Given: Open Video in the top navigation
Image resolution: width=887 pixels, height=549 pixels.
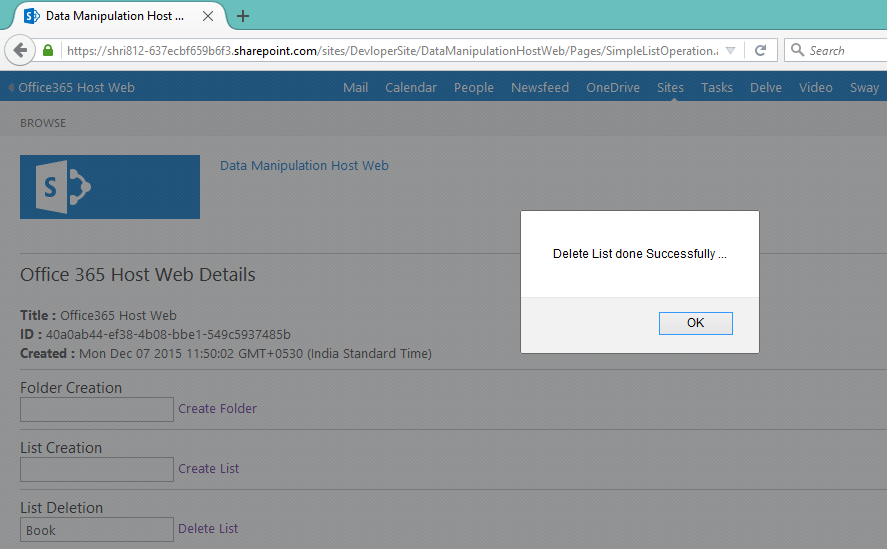Looking at the screenshot, I should 815,88.
